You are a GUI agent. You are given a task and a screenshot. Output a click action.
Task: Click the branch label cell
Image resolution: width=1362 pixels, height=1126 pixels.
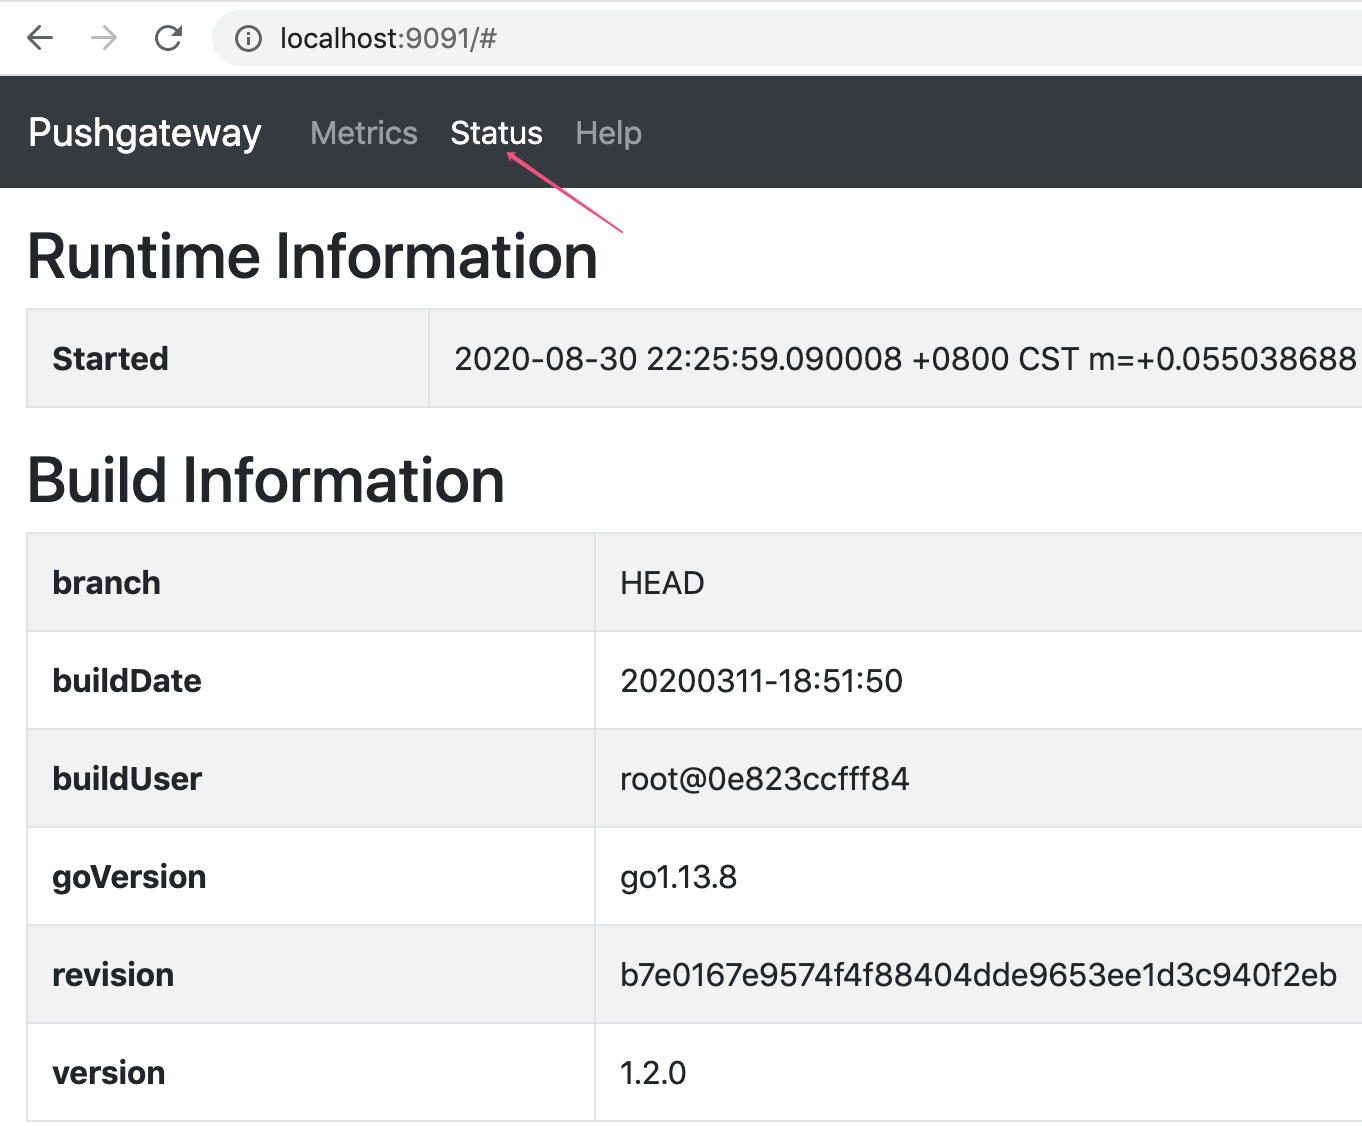(311, 582)
